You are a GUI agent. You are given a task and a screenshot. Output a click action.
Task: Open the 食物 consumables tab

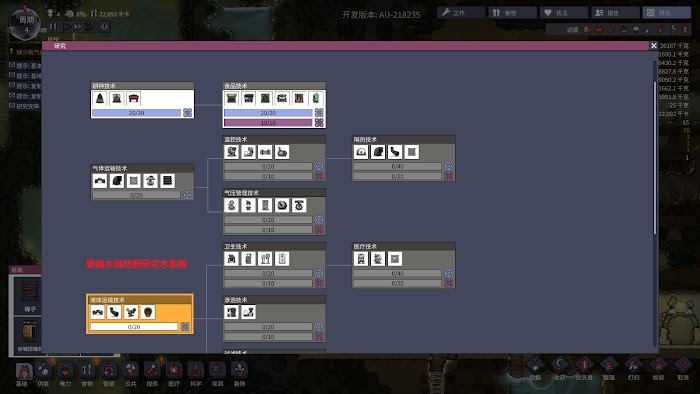(x=512, y=12)
